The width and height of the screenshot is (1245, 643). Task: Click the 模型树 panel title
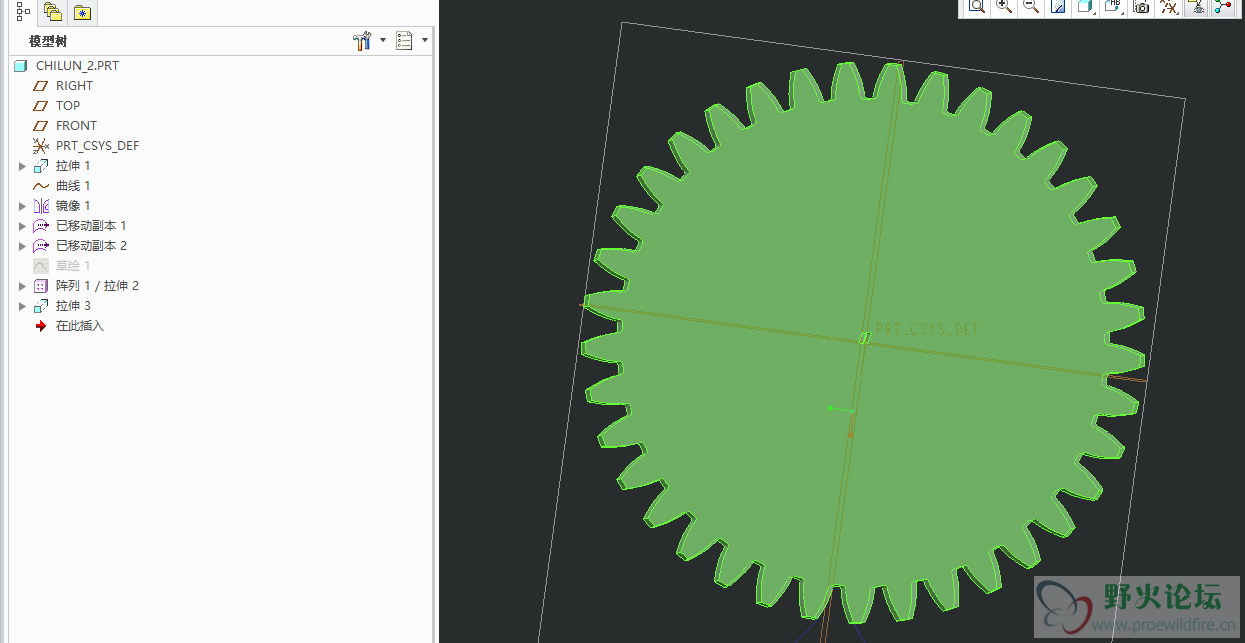48,41
